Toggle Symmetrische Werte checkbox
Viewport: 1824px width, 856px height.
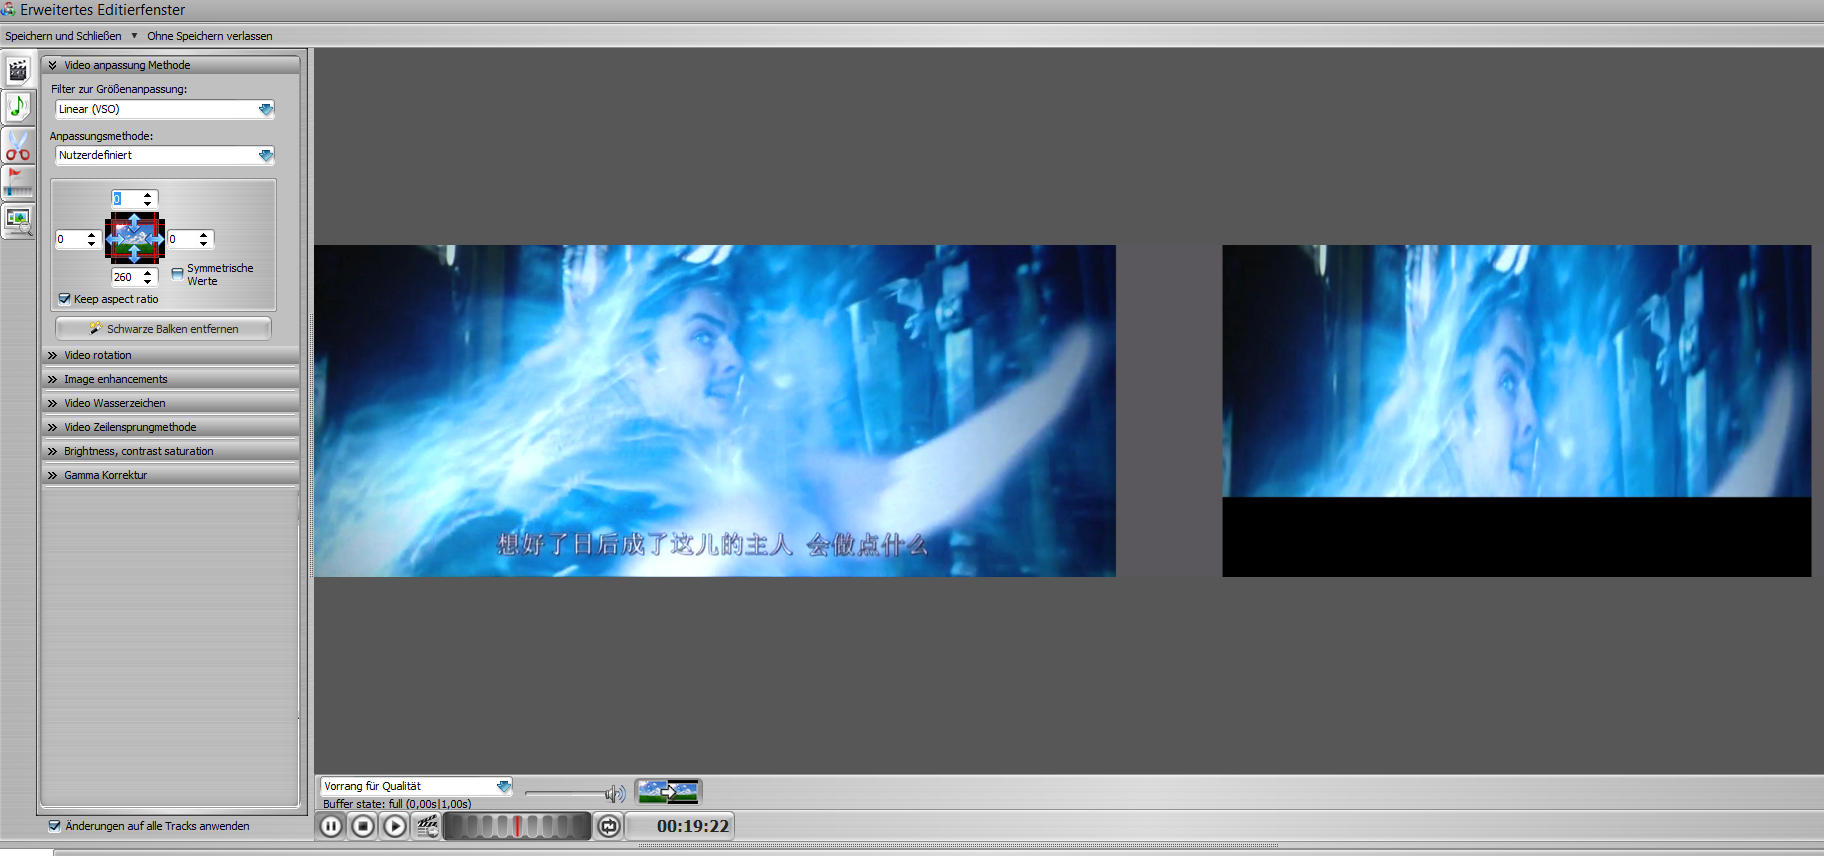click(x=178, y=273)
